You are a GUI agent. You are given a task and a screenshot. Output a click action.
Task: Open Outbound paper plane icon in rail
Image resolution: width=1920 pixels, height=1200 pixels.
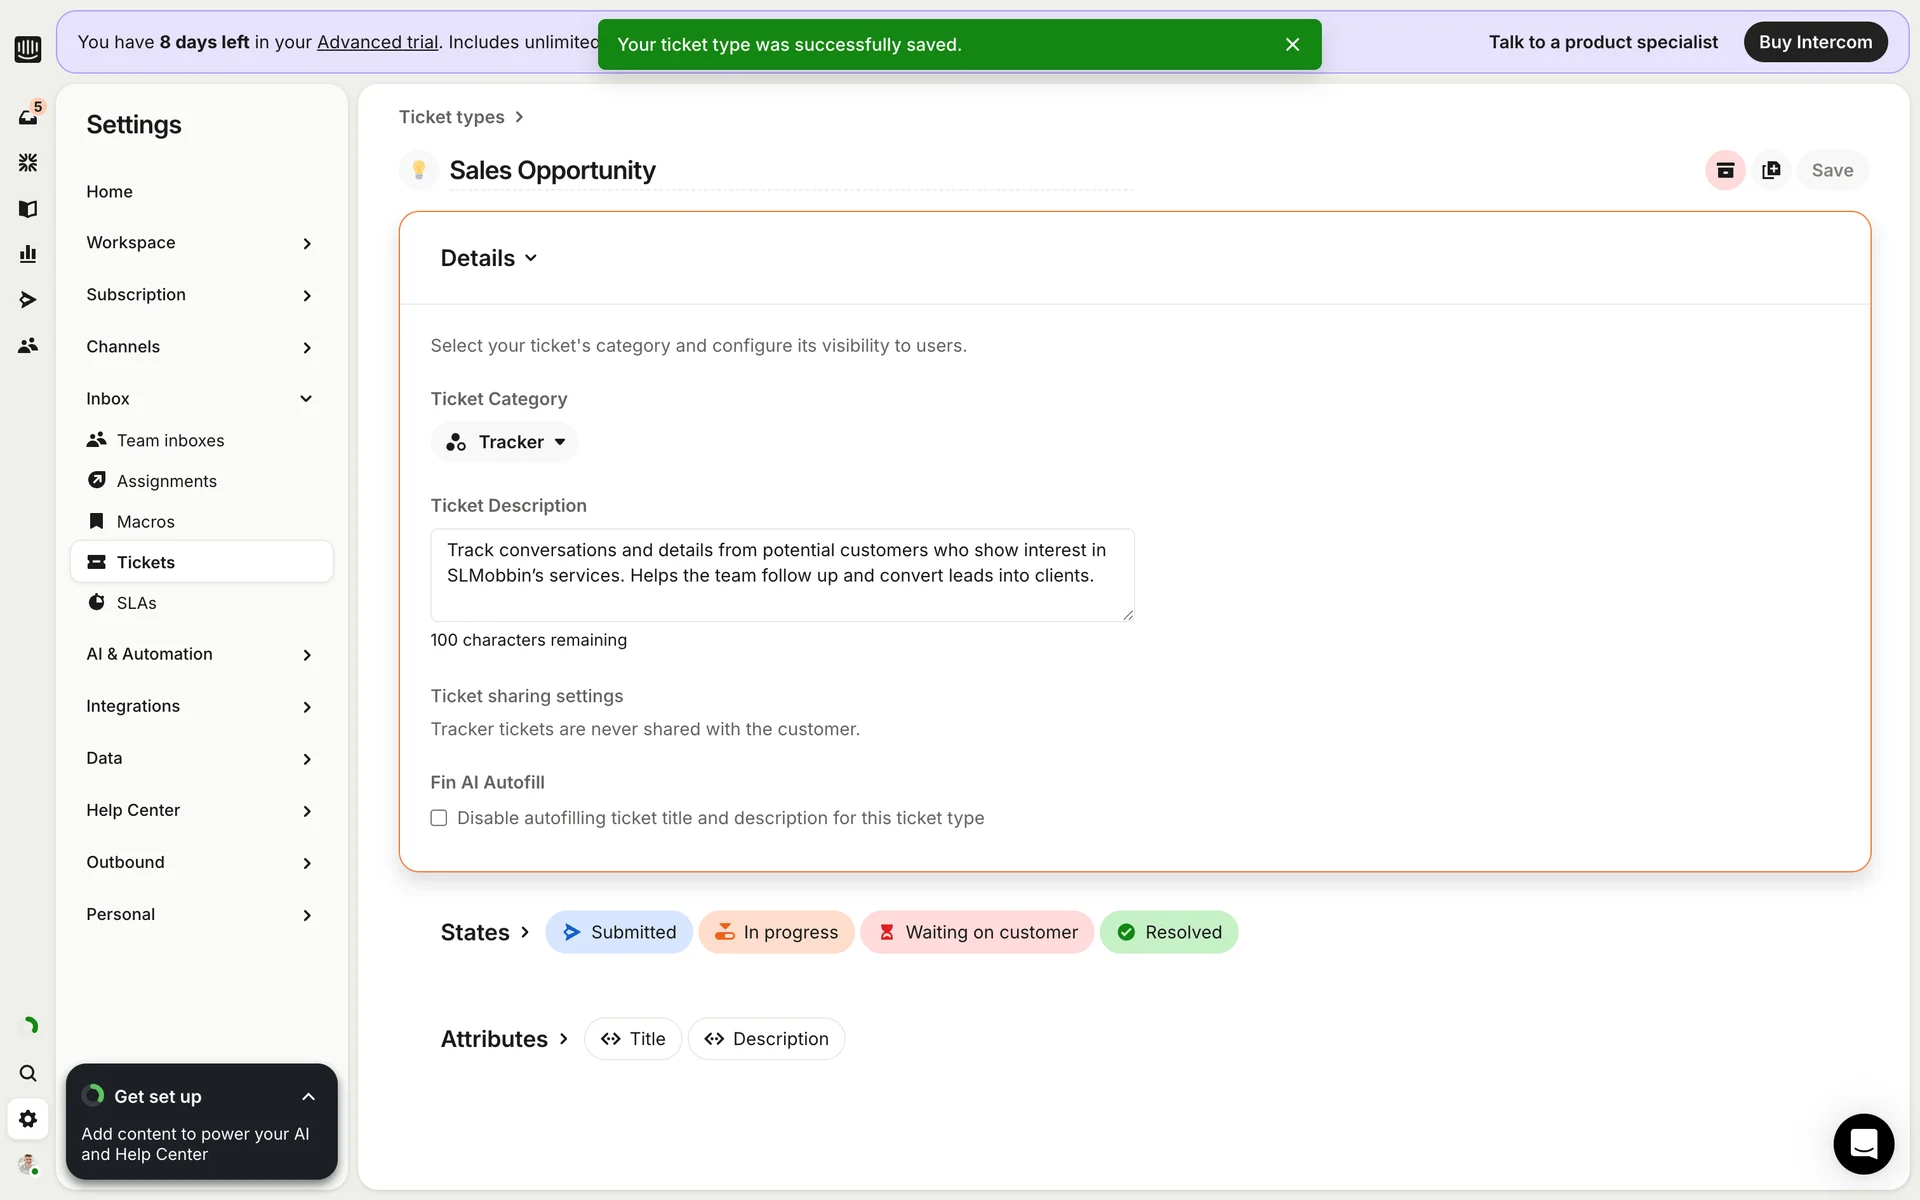tap(28, 300)
